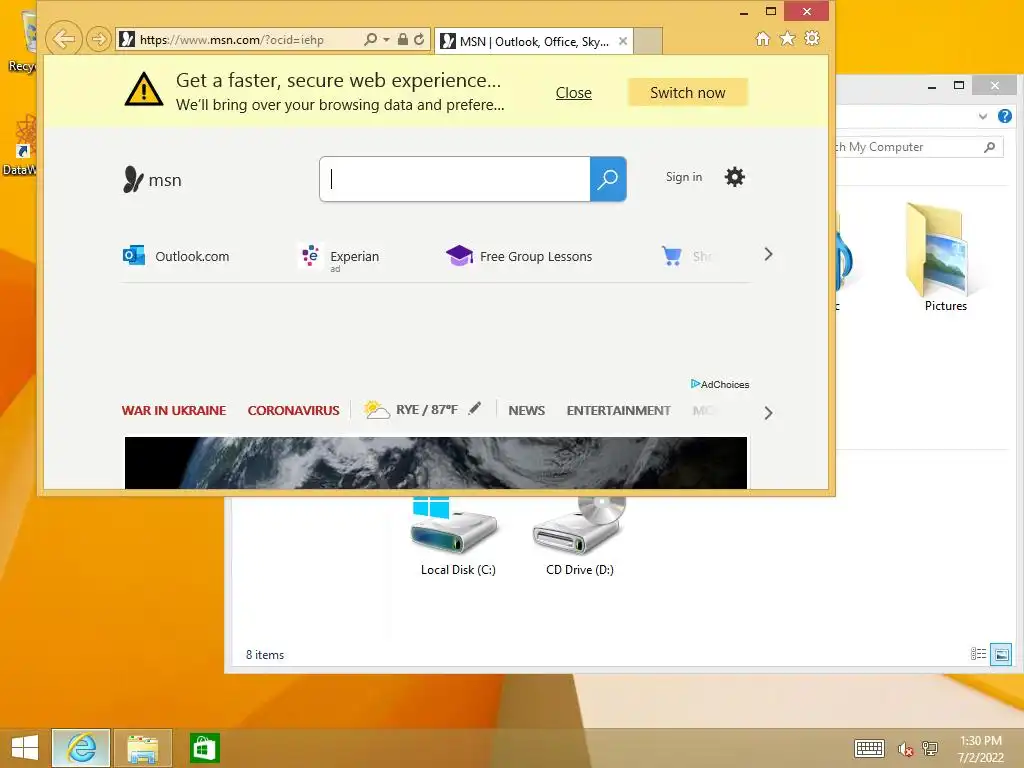The height and width of the screenshot is (768, 1024).
Task: Switch Explorer to details view icon
Action: (x=978, y=654)
